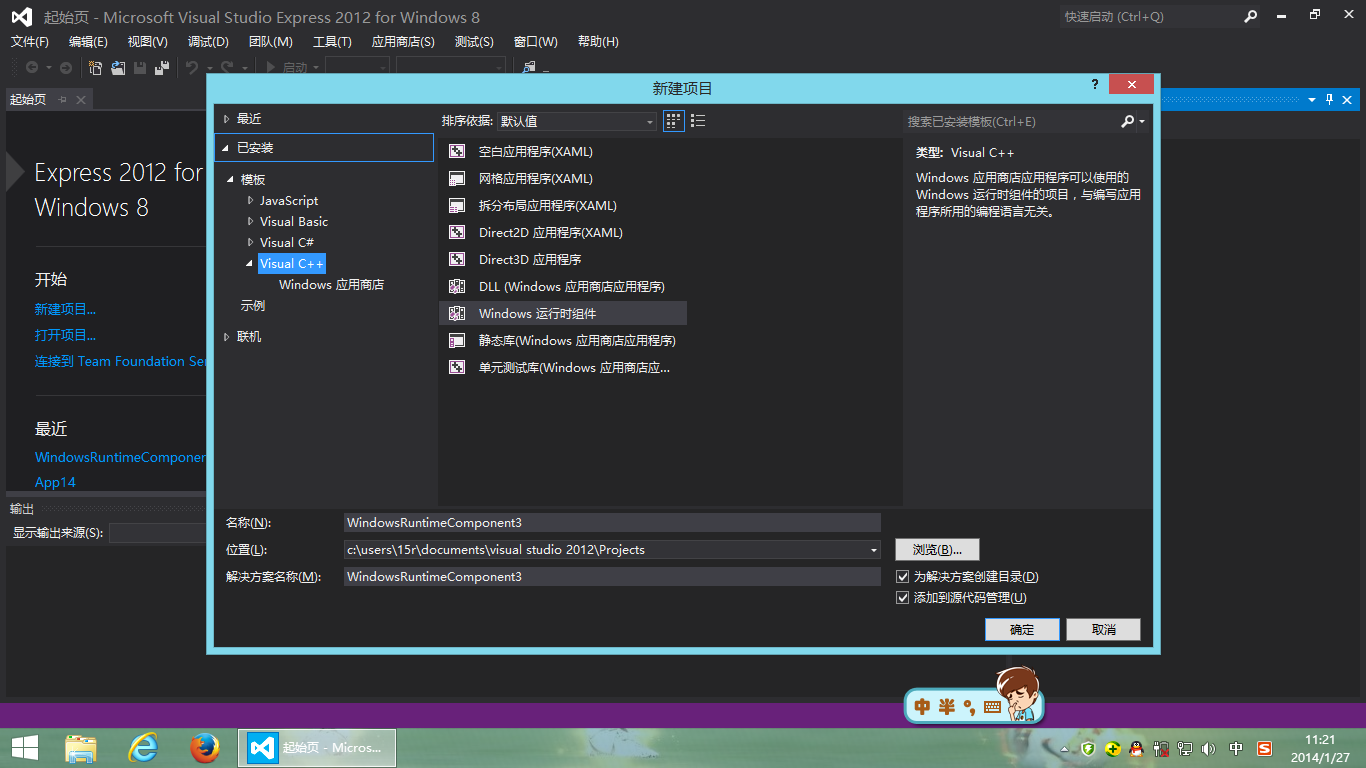Open the 团队(M) menu

(270, 41)
